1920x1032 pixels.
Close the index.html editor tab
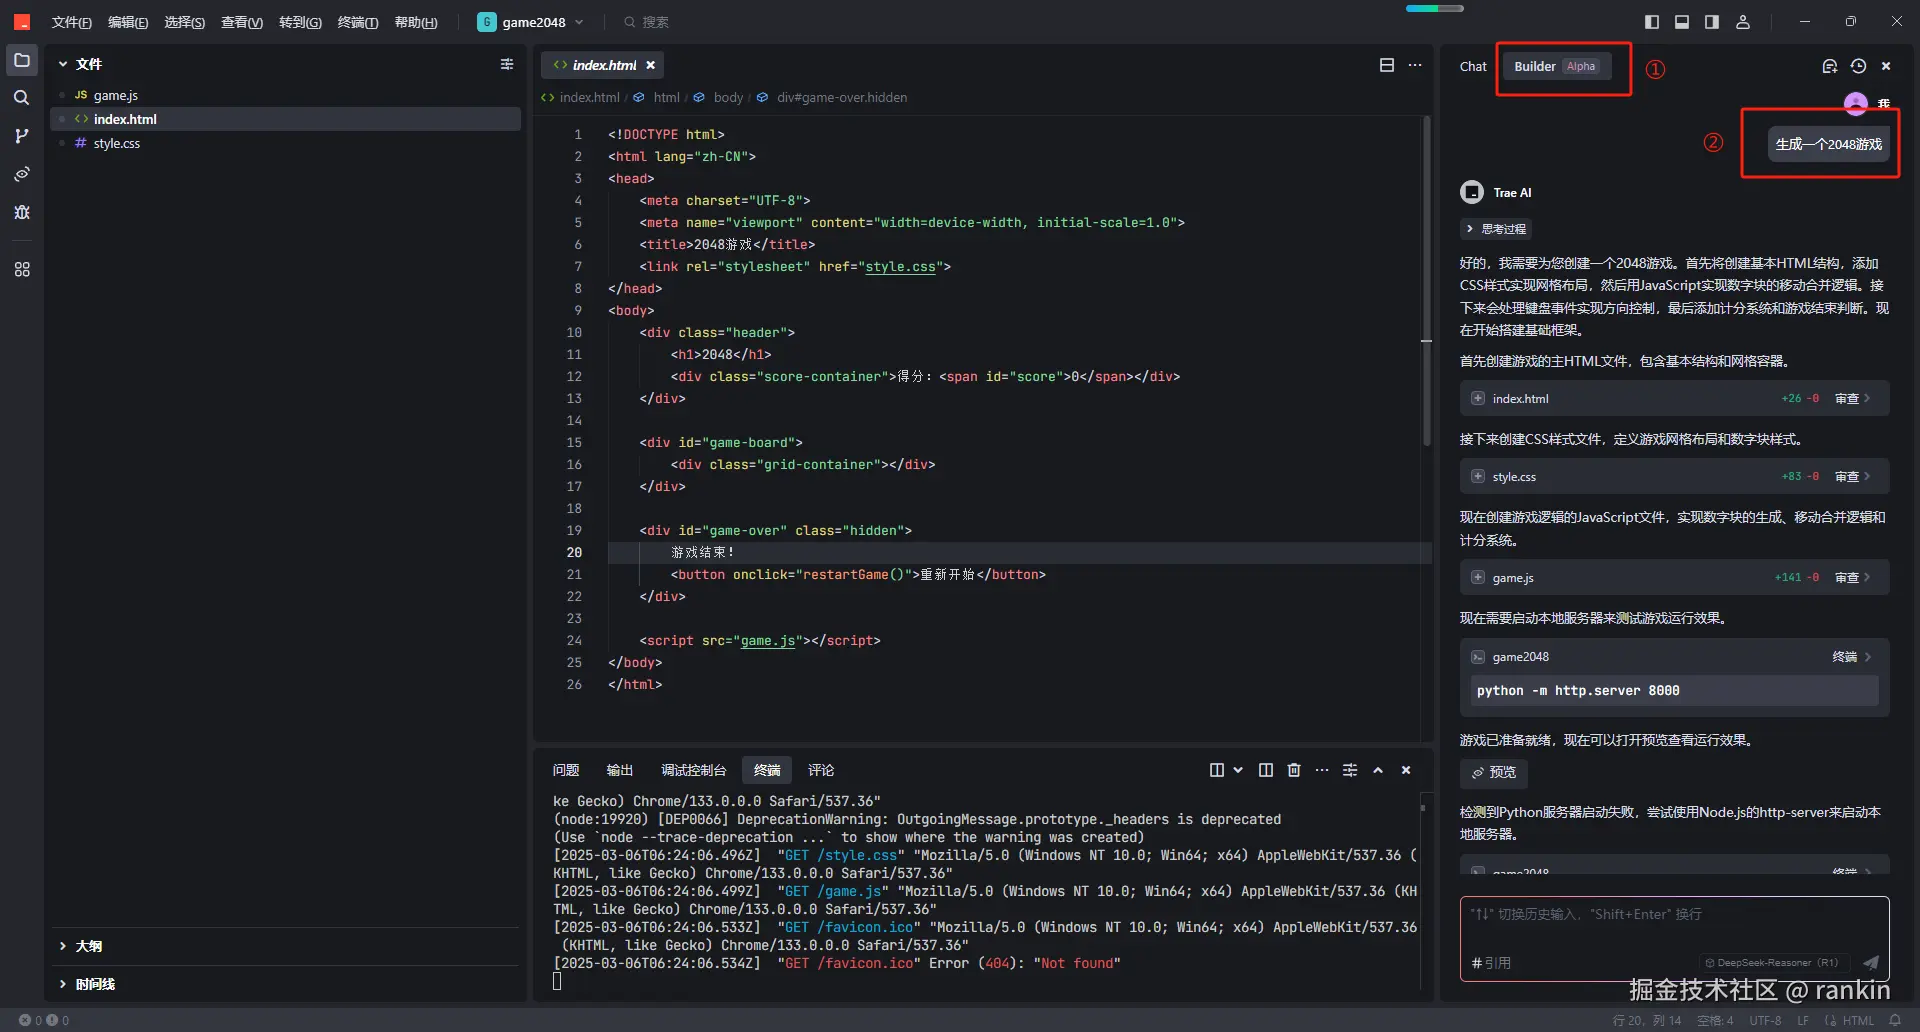coord(651,65)
